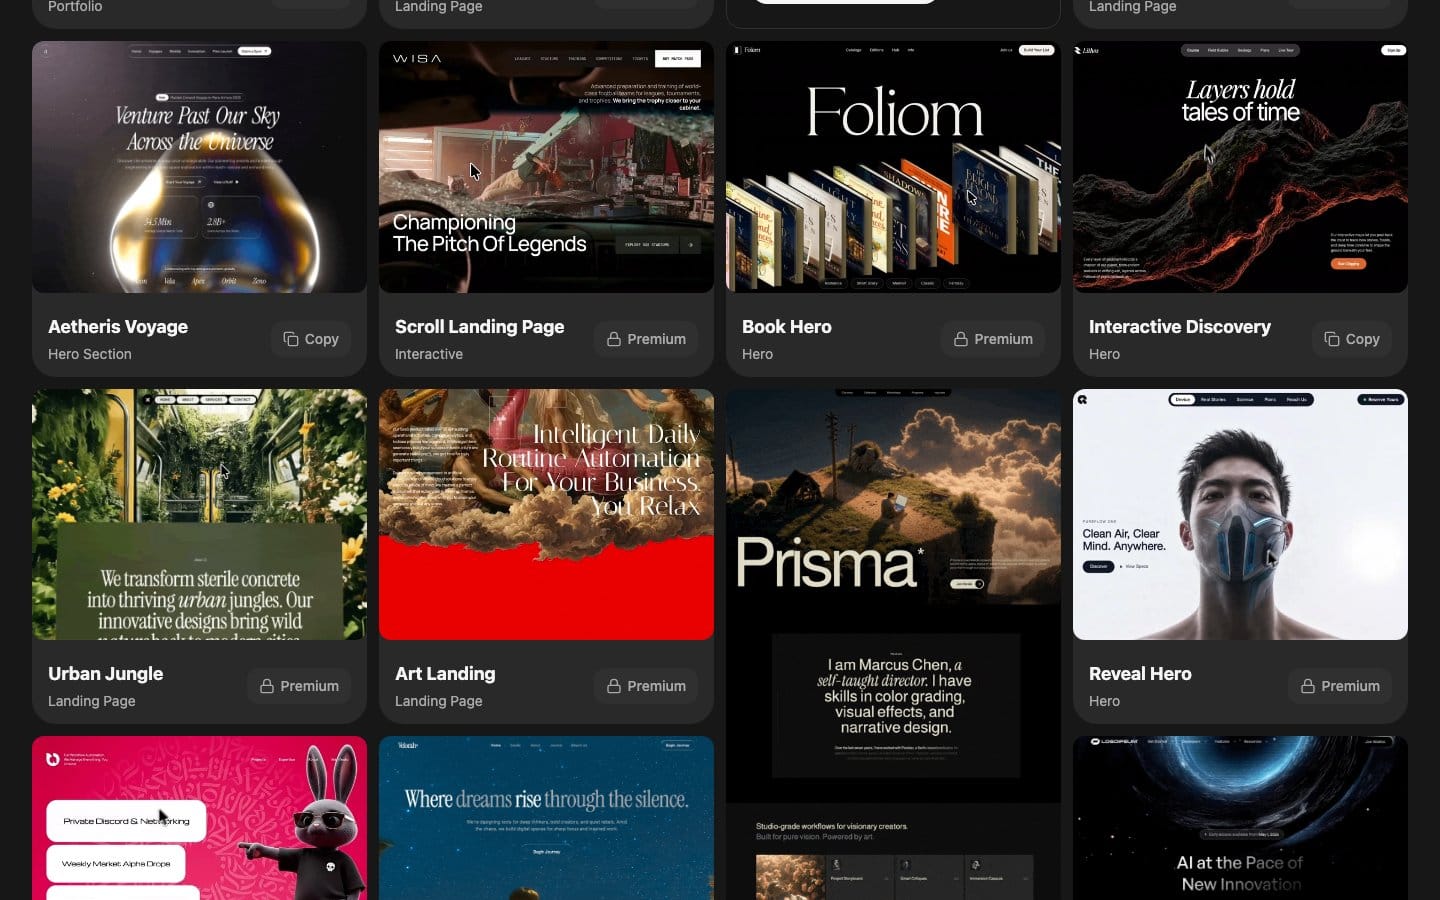The image size is (1440, 900).
Task: Open the Aetheris Voyage preview thumbnail
Action: pyautogui.click(x=199, y=167)
